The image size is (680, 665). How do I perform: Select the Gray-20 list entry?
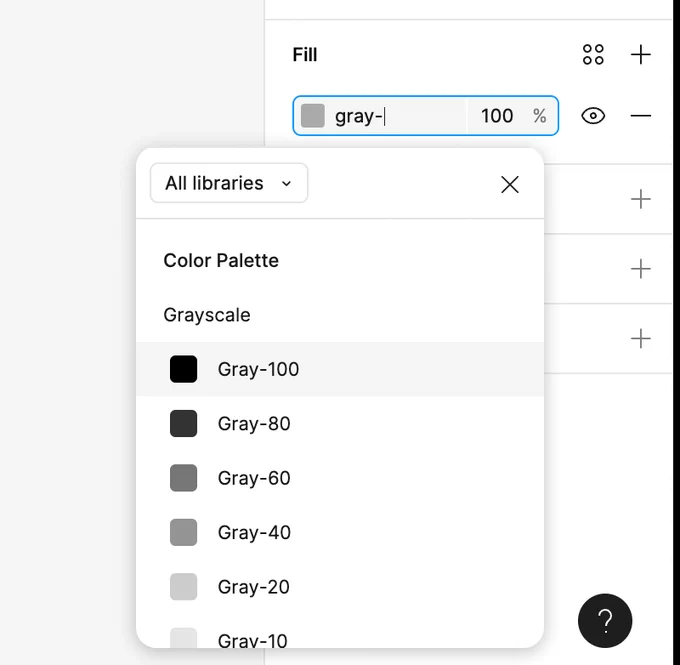[x=340, y=586]
